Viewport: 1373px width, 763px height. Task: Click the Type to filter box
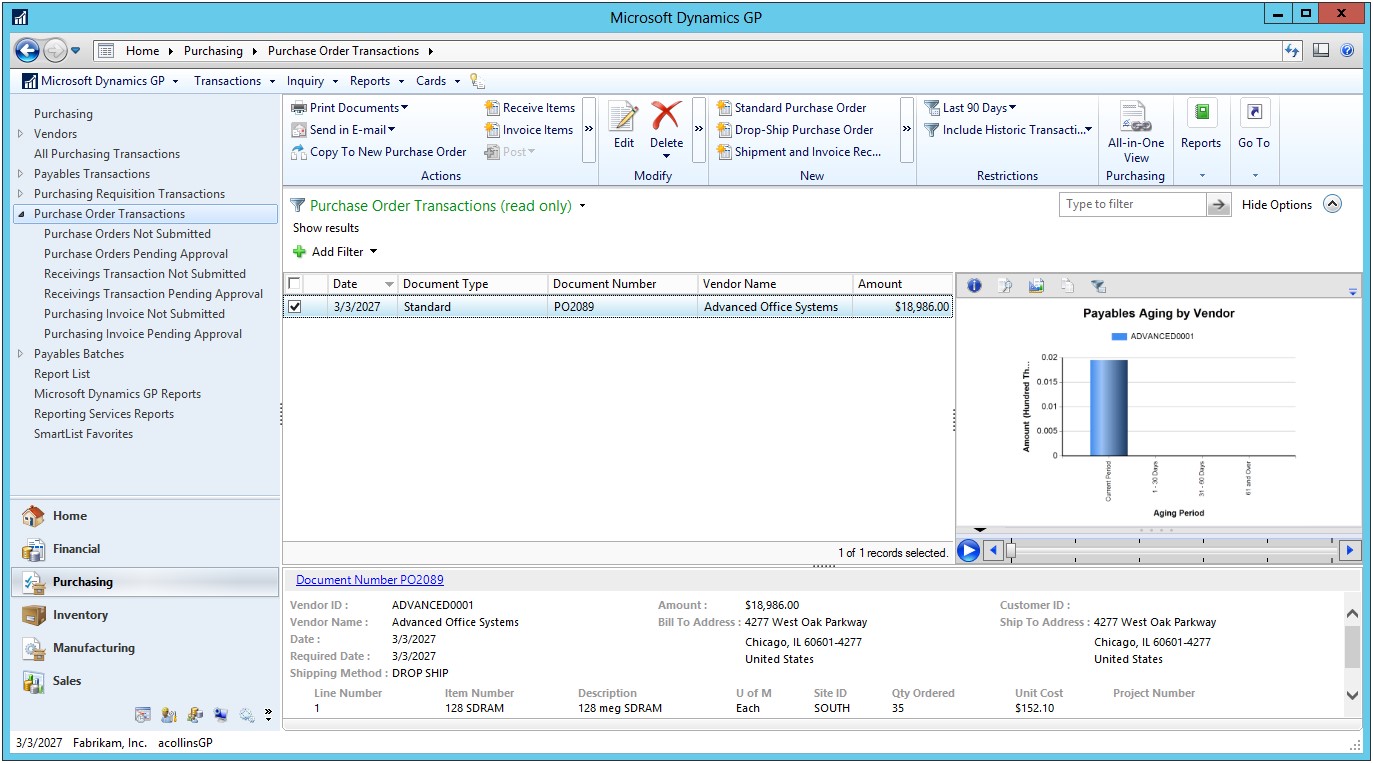[1133, 204]
